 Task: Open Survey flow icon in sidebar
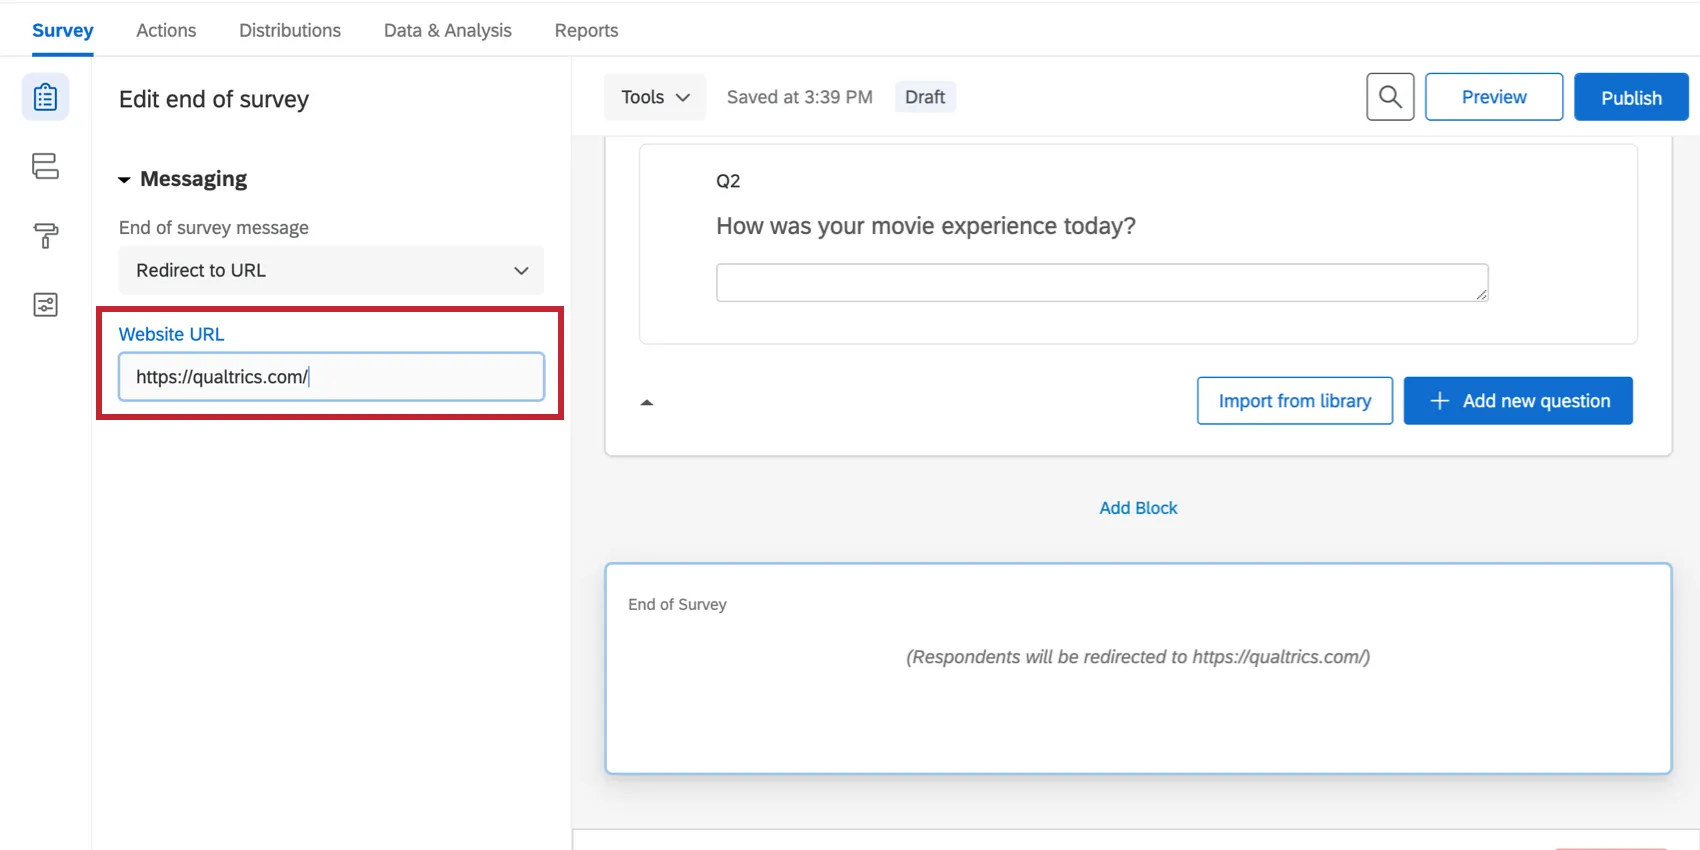tap(45, 166)
